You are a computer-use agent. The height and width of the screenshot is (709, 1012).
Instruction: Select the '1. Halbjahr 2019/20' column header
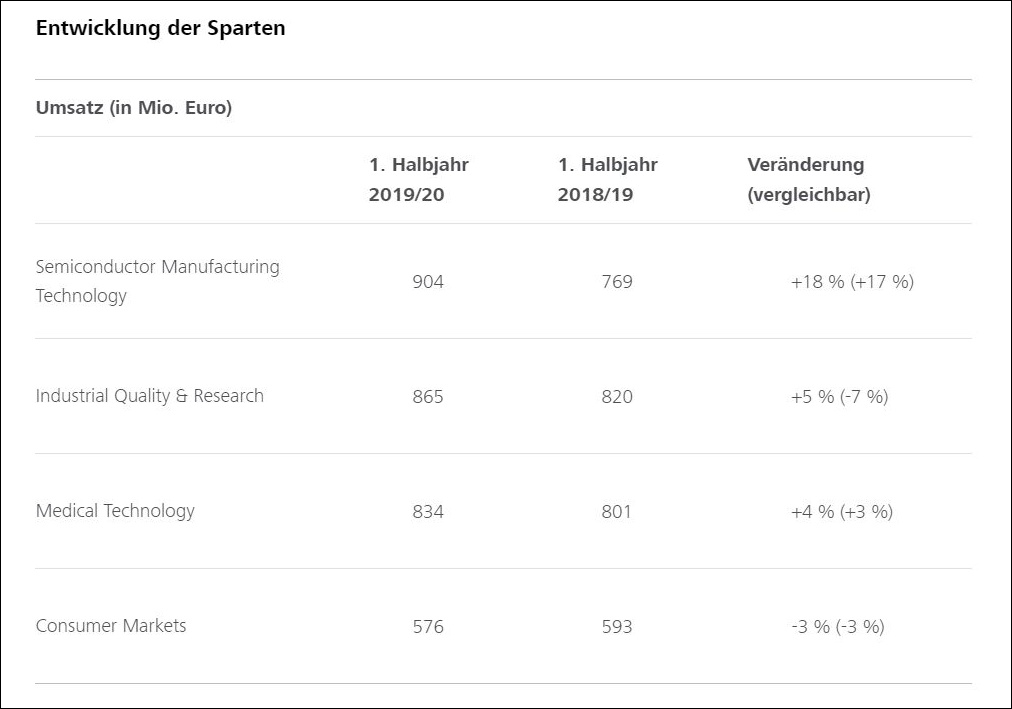click(x=418, y=180)
